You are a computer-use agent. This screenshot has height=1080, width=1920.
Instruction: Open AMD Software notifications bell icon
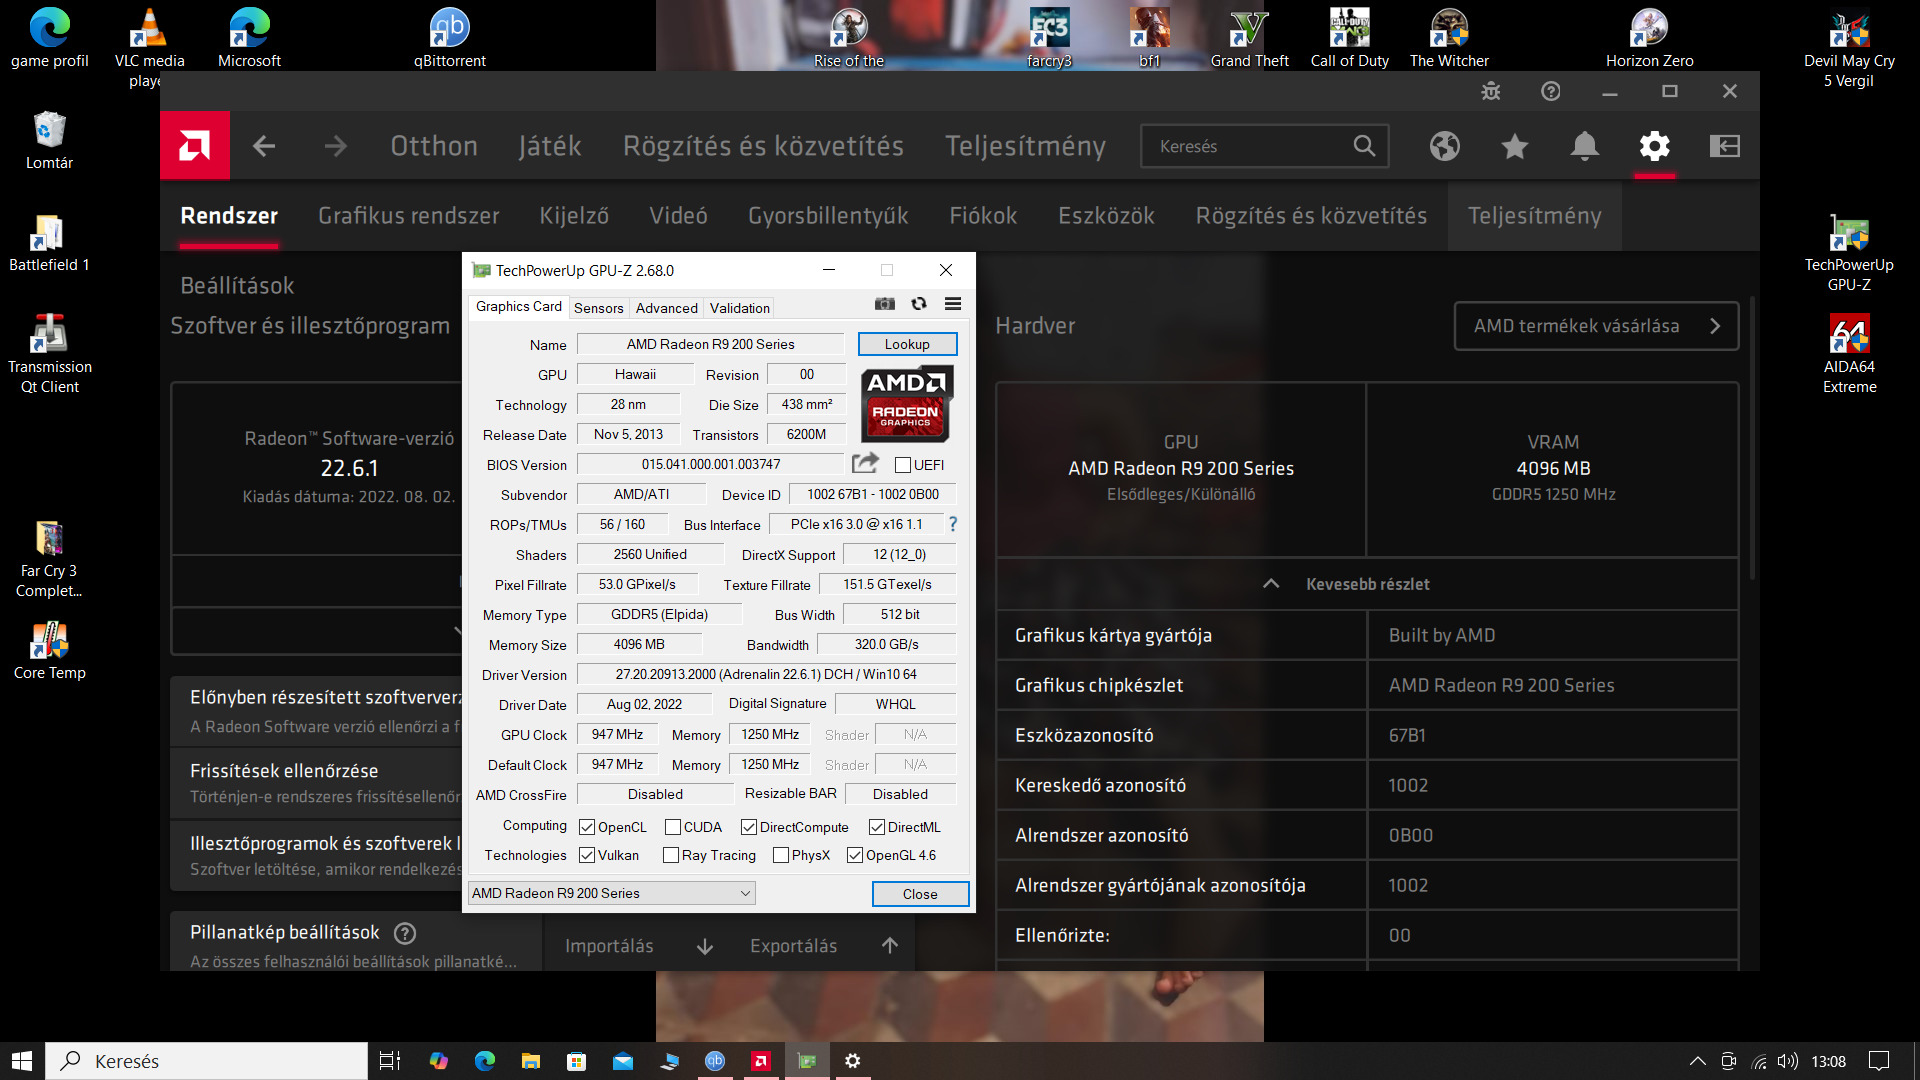tap(1584, 146)
